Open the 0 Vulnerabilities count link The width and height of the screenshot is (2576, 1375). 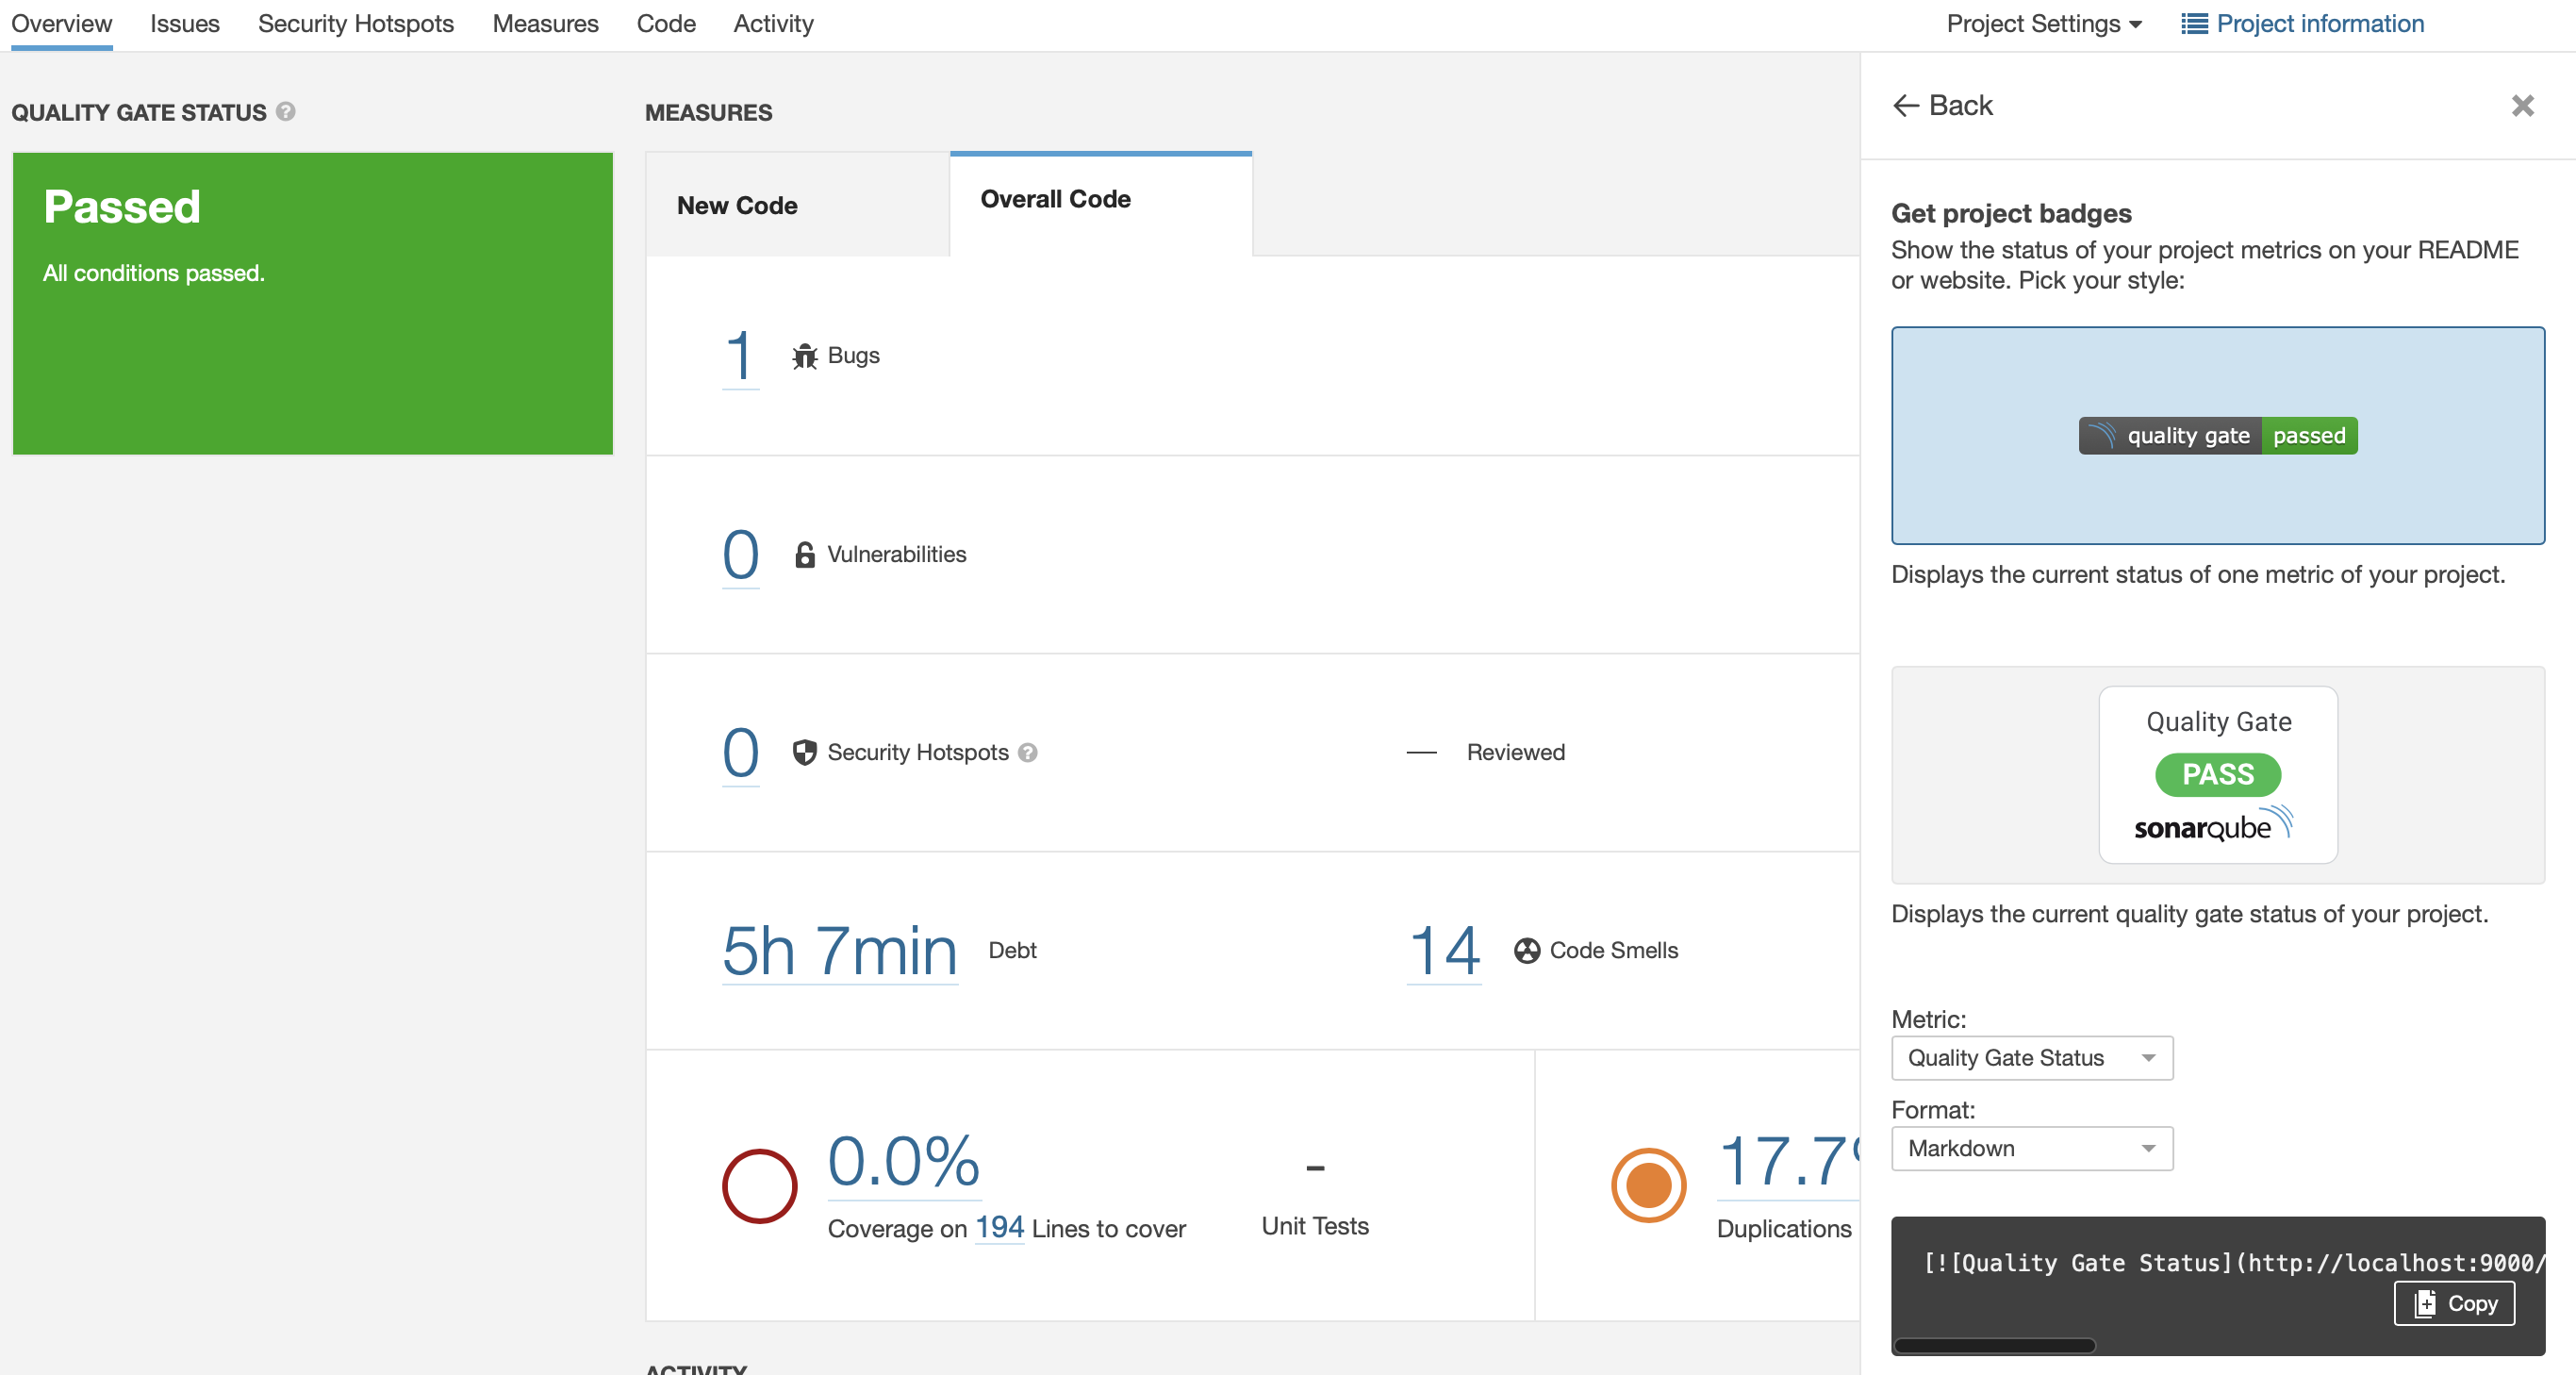(741, 555)
